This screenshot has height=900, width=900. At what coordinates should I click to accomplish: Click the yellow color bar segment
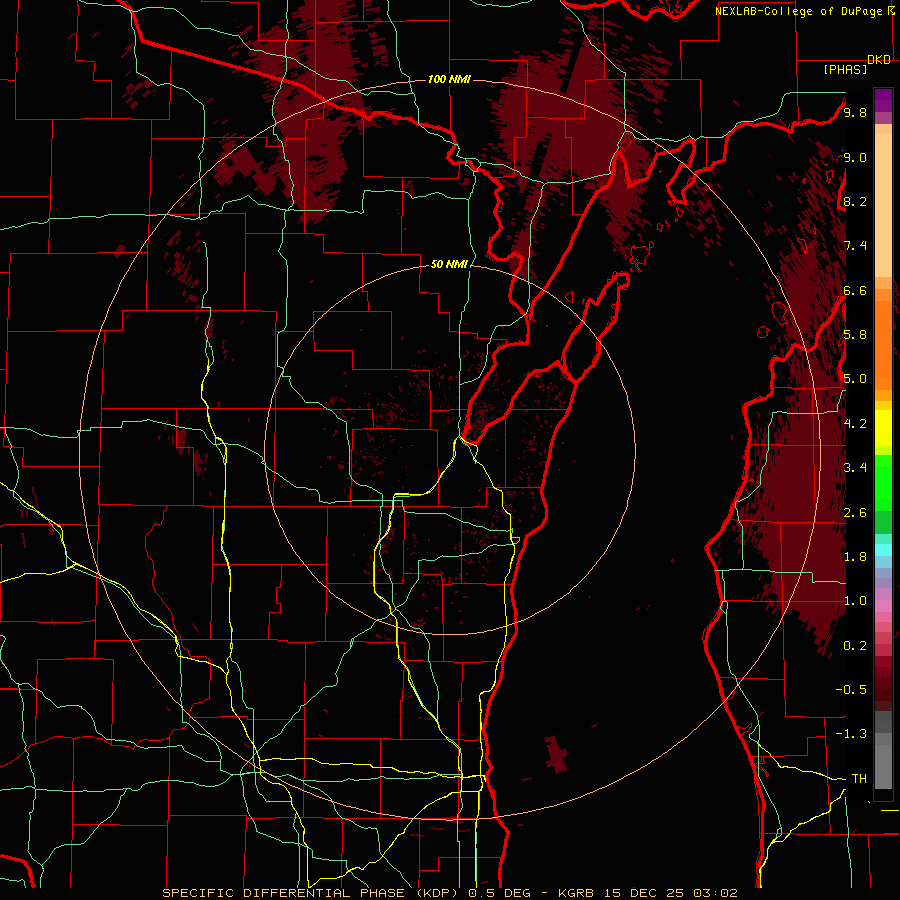[x=883, y=428]
